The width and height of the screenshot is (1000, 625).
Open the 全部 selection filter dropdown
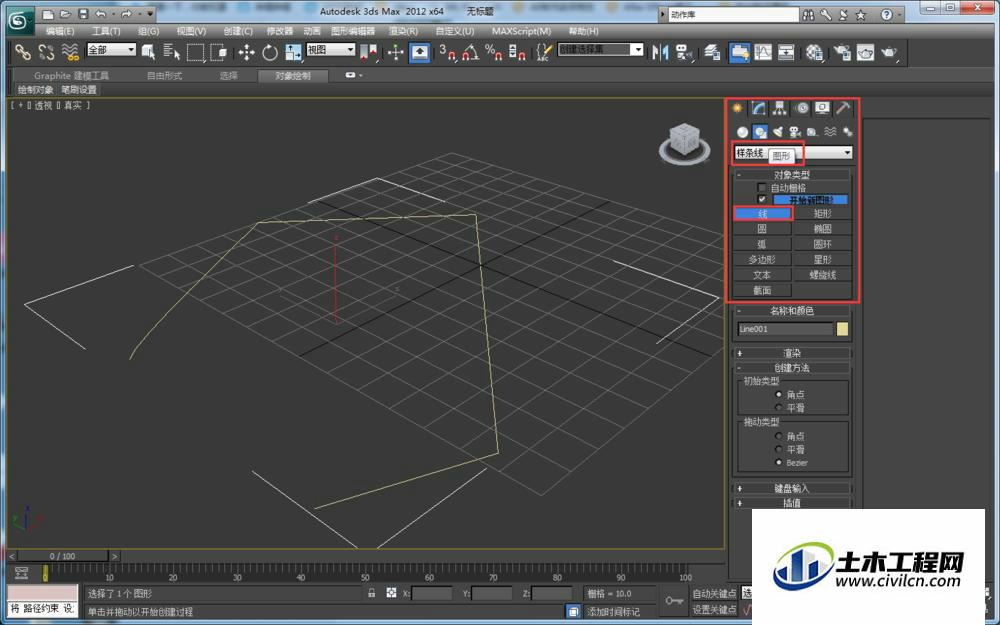pyautogui.click(x=112, y=50)
